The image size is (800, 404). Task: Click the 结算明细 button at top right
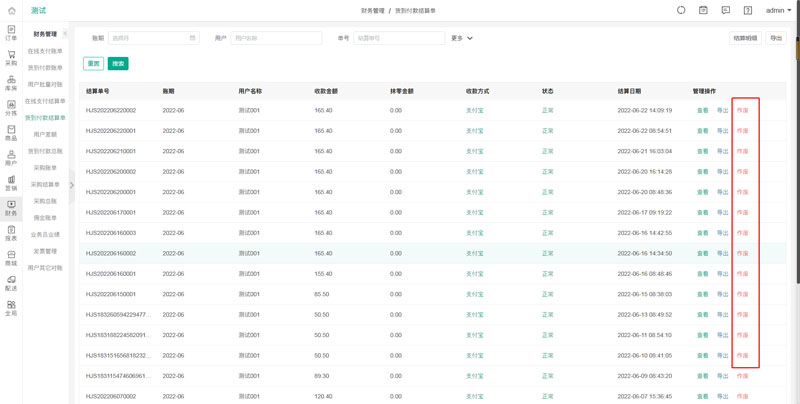[745, 38]
